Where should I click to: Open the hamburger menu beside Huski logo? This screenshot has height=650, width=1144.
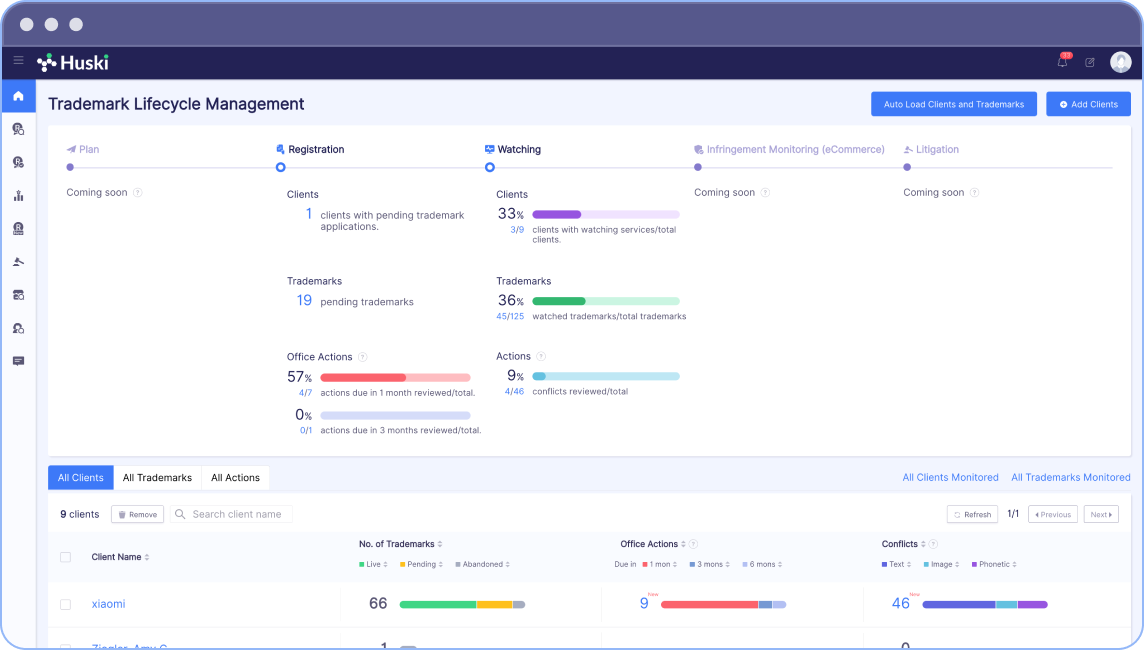18,61
